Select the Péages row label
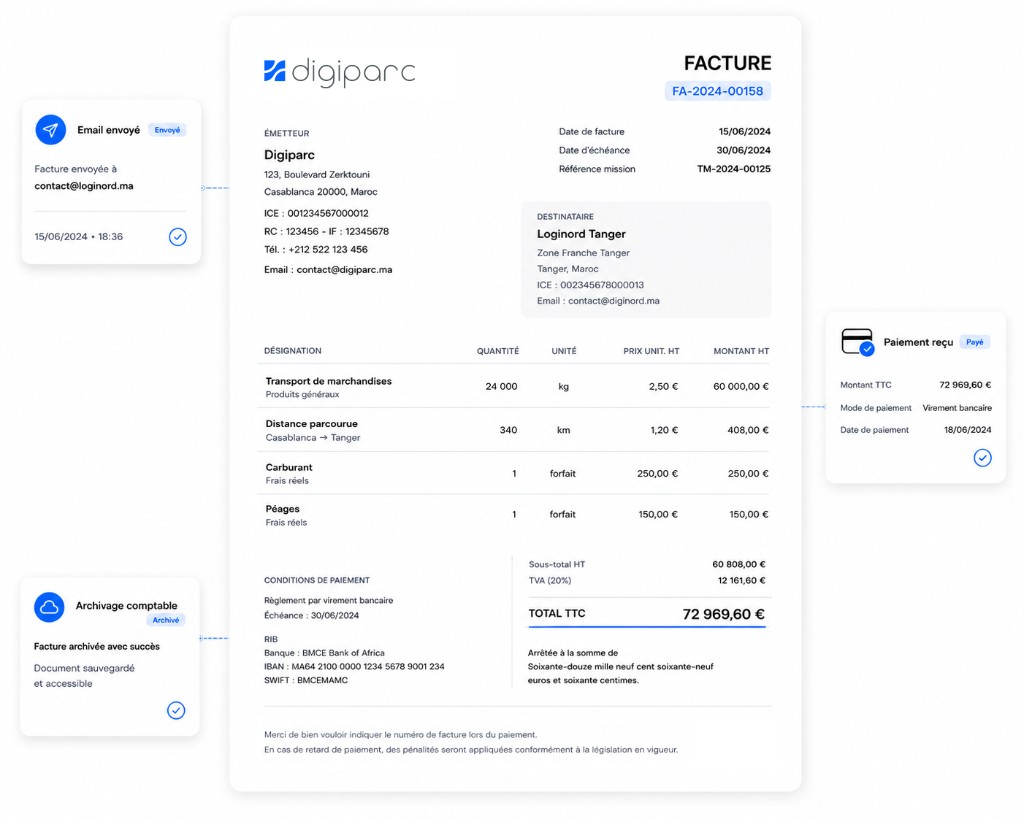Screen dimensions: 1024x819 point(282,509)
